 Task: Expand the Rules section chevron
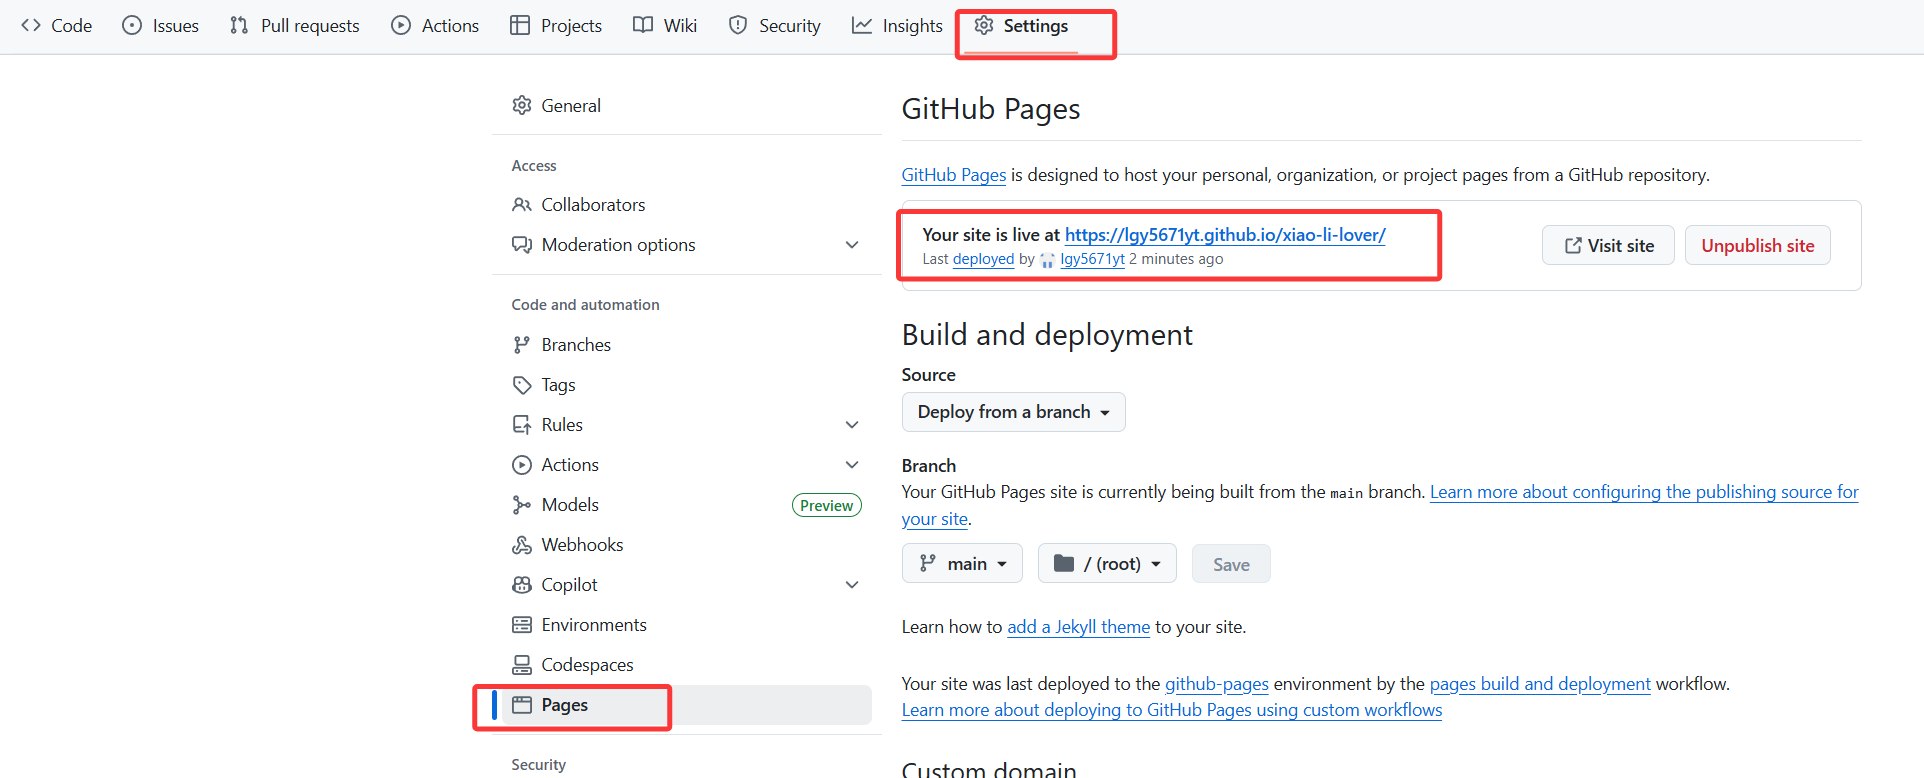[852, 425]
